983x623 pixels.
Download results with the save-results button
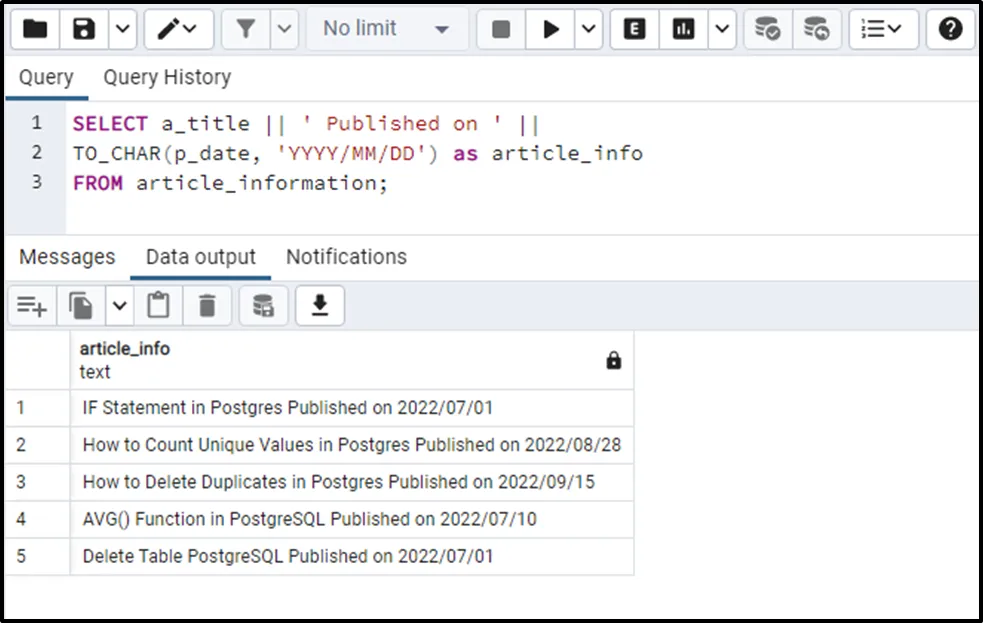point(320,305)
